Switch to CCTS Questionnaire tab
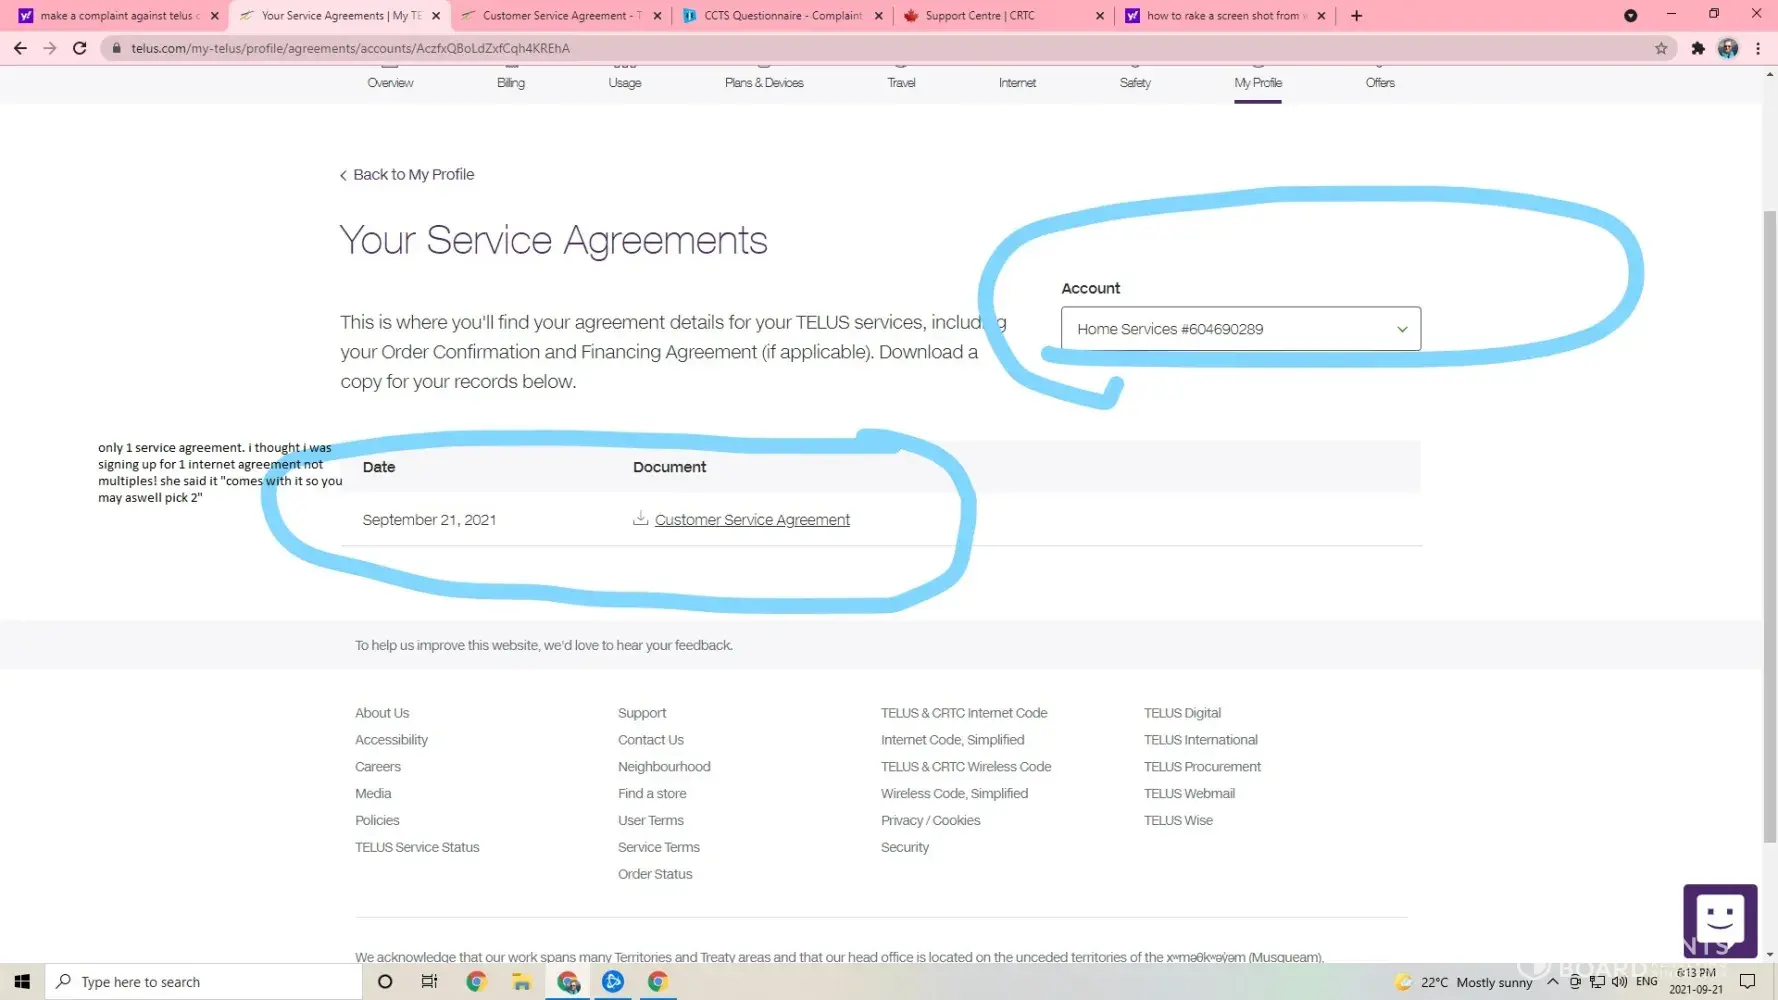This screenshot has width=1778, height=1000. click(x=782, y=16)
